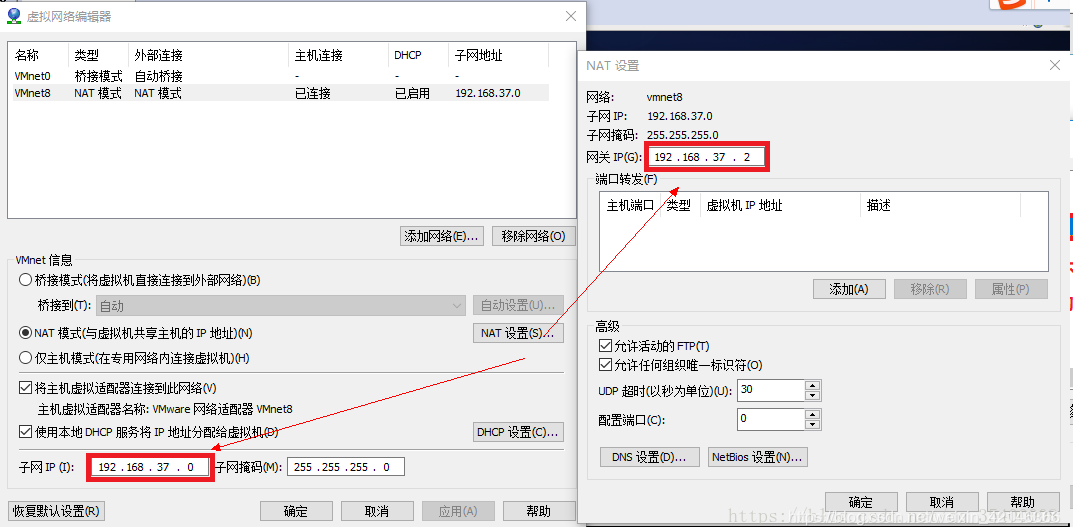Click the UDP 超时 value field

(771, 390)
